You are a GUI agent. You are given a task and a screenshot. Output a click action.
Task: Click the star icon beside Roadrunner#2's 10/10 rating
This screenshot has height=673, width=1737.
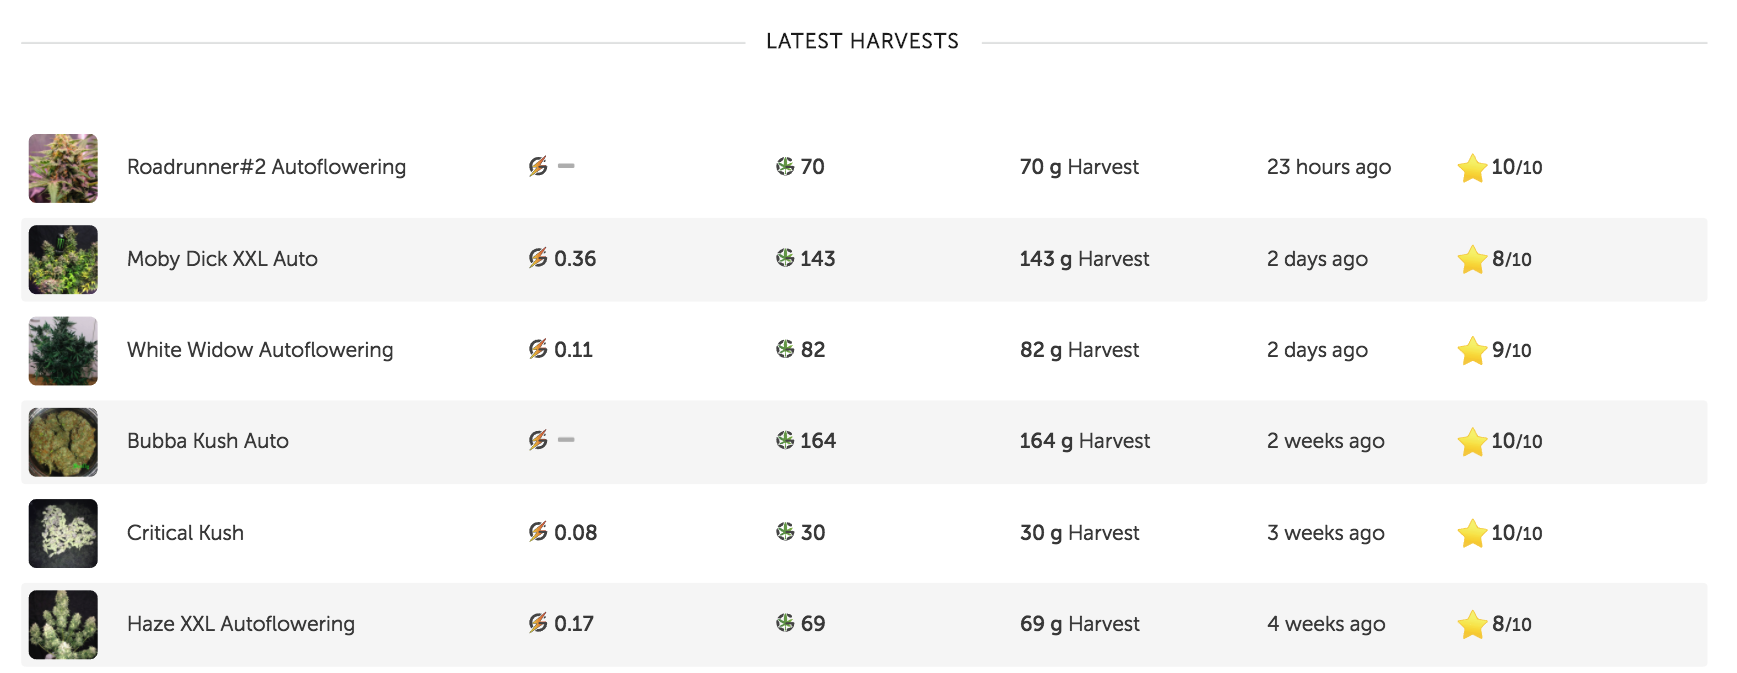click(x=1471, y=168)
